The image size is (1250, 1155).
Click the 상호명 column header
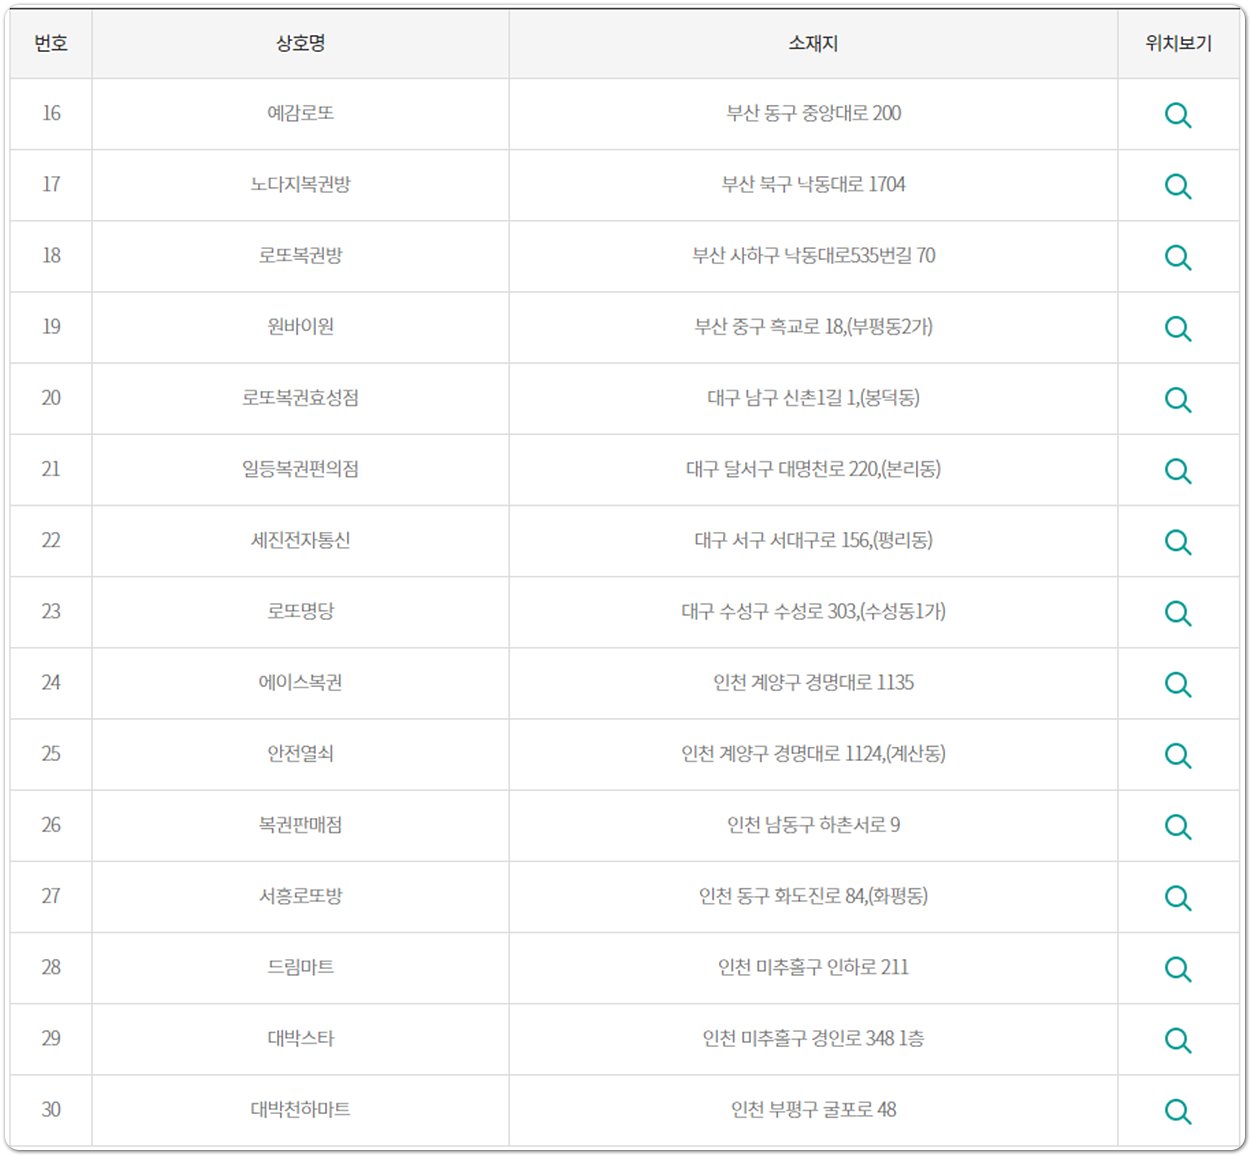[300, 43]
